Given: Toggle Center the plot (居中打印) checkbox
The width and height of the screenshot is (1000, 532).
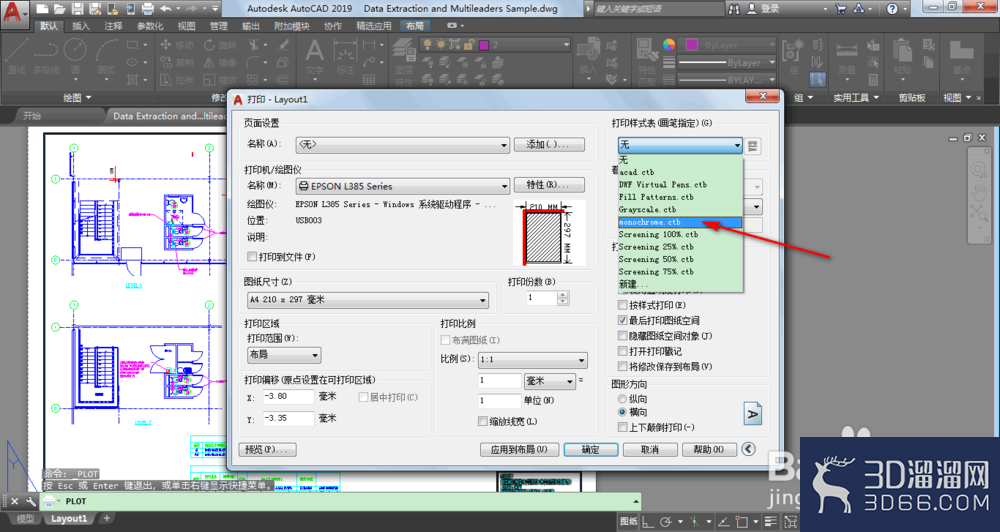Looking at the screenshot, I should pos(364,397).
